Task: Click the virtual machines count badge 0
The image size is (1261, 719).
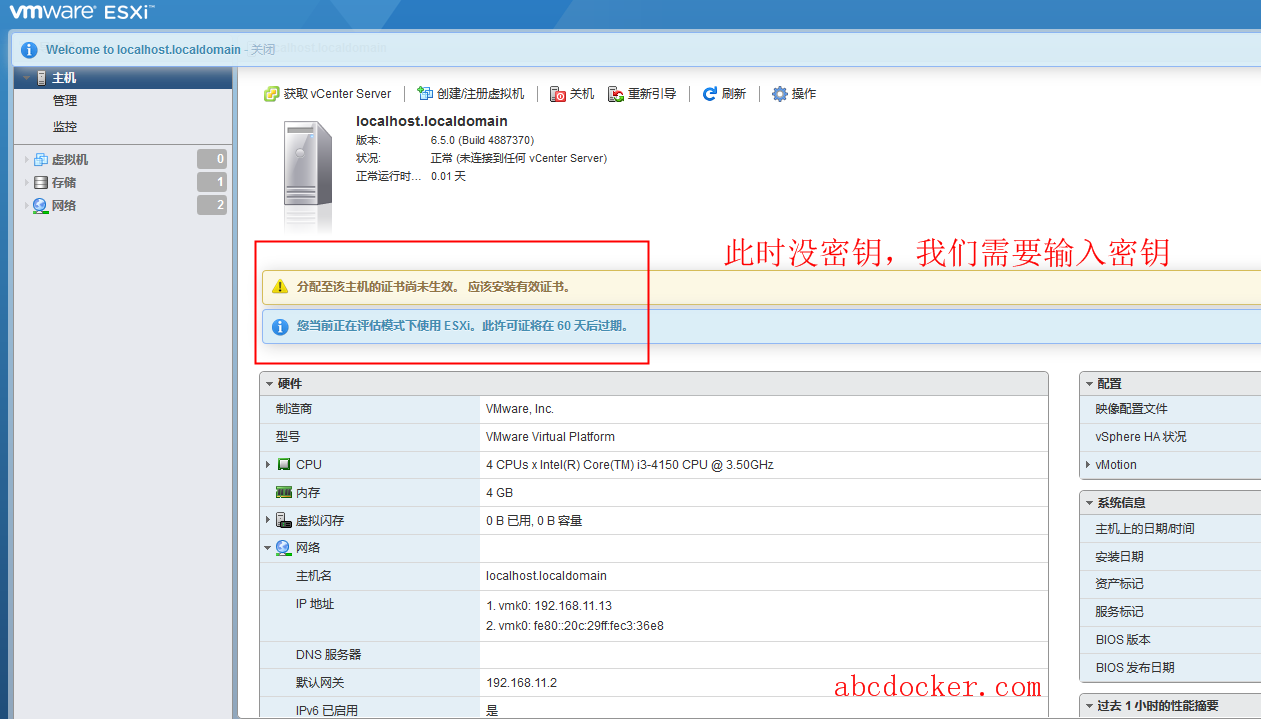Action: 212,159
